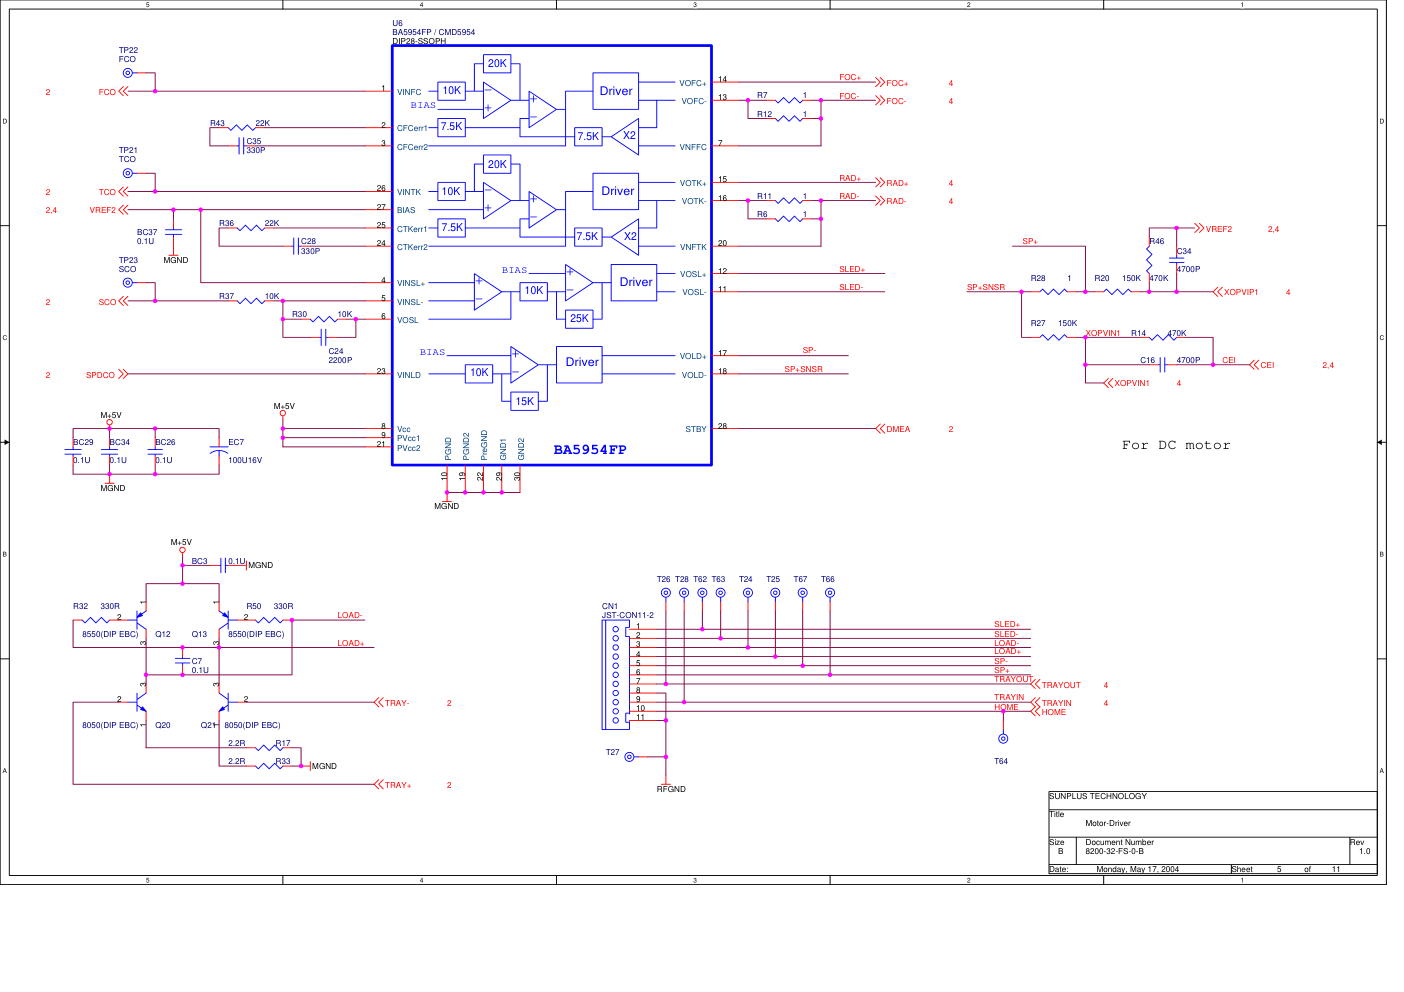Click the 15K resistor box inside U6

pyautogui.click(x=525, y=401)
